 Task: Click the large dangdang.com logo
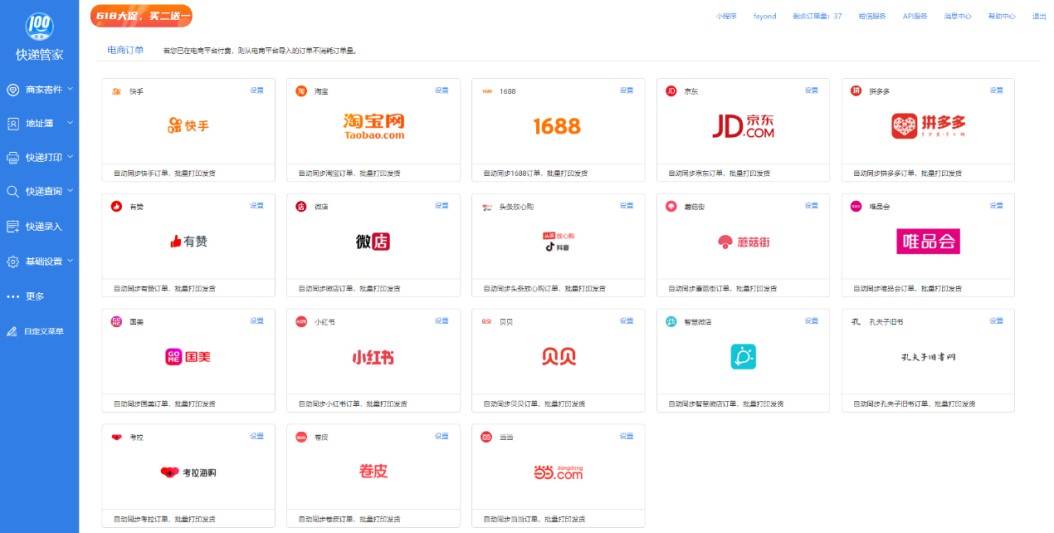(559, 473)
